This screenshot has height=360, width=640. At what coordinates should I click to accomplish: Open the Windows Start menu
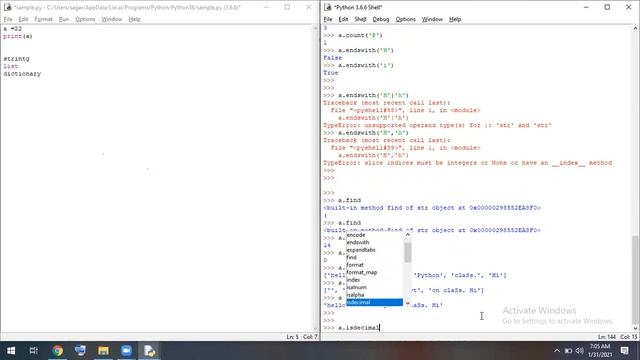[11, 351]
